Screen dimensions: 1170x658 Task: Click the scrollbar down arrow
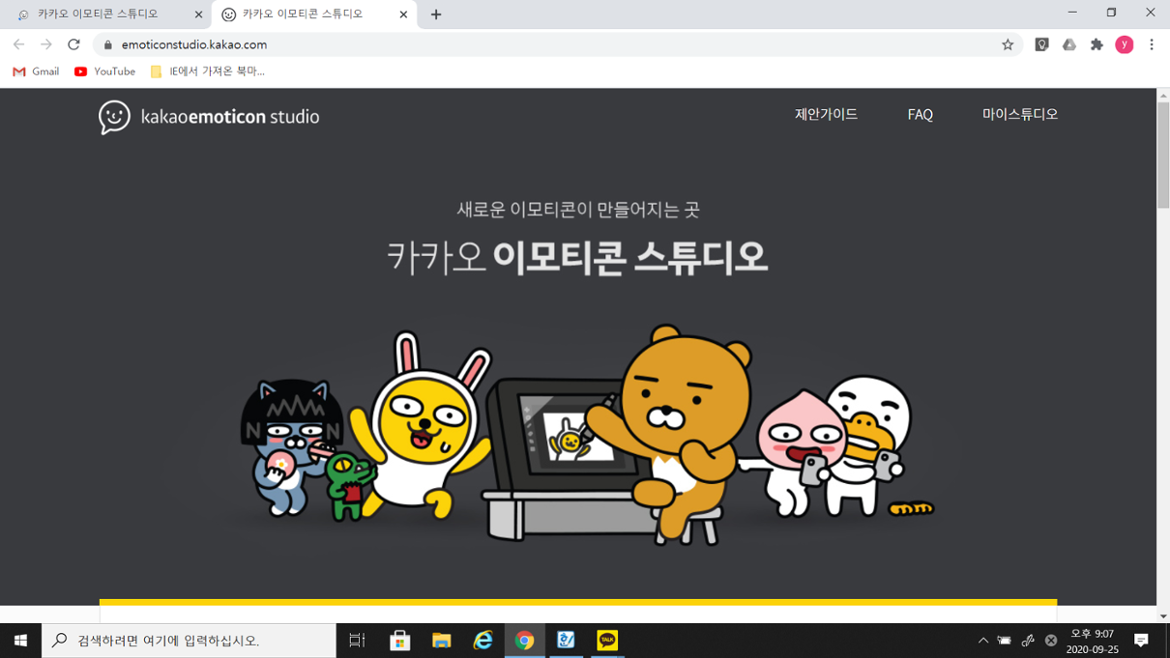1163,616
